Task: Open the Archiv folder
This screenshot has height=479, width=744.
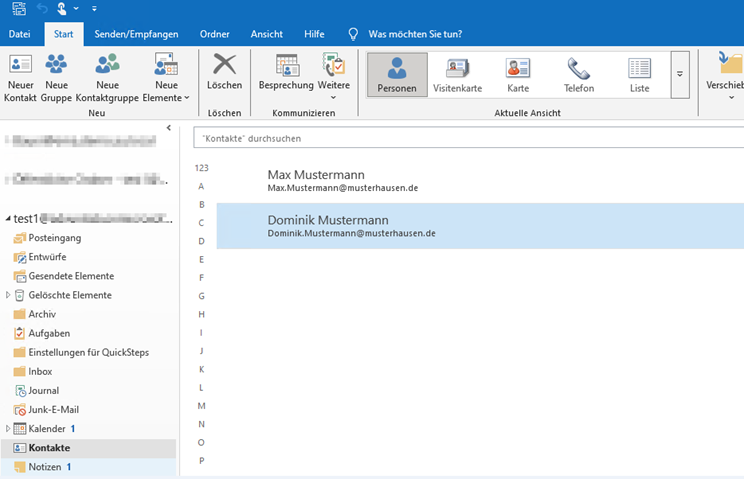Action: tap(42, 314)
